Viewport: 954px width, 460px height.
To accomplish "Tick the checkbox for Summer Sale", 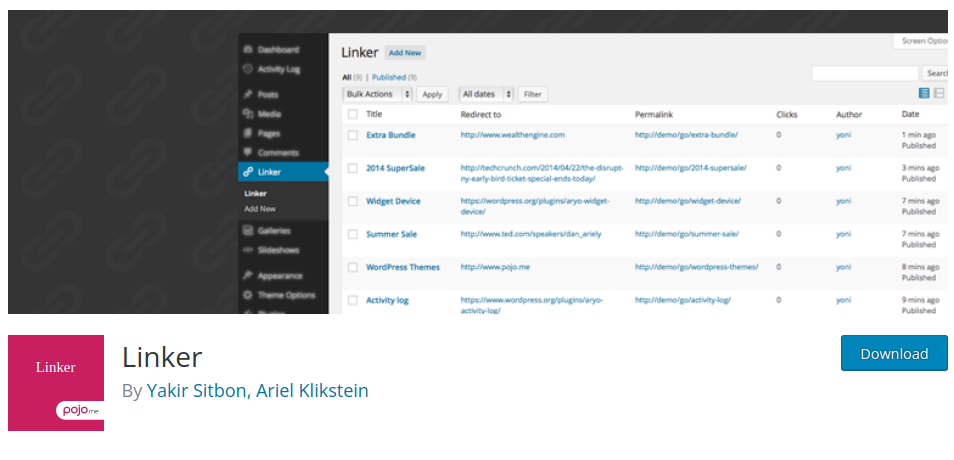I will 353,234.
